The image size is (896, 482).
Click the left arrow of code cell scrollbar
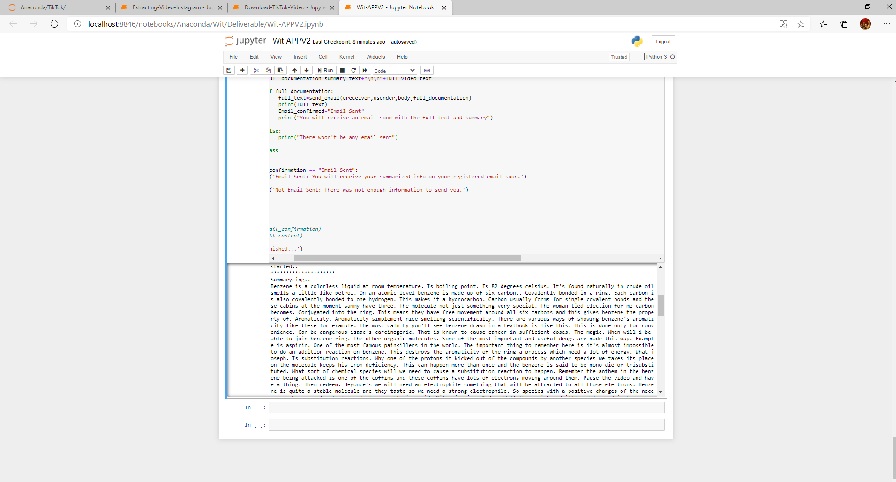tap(273, 258)
